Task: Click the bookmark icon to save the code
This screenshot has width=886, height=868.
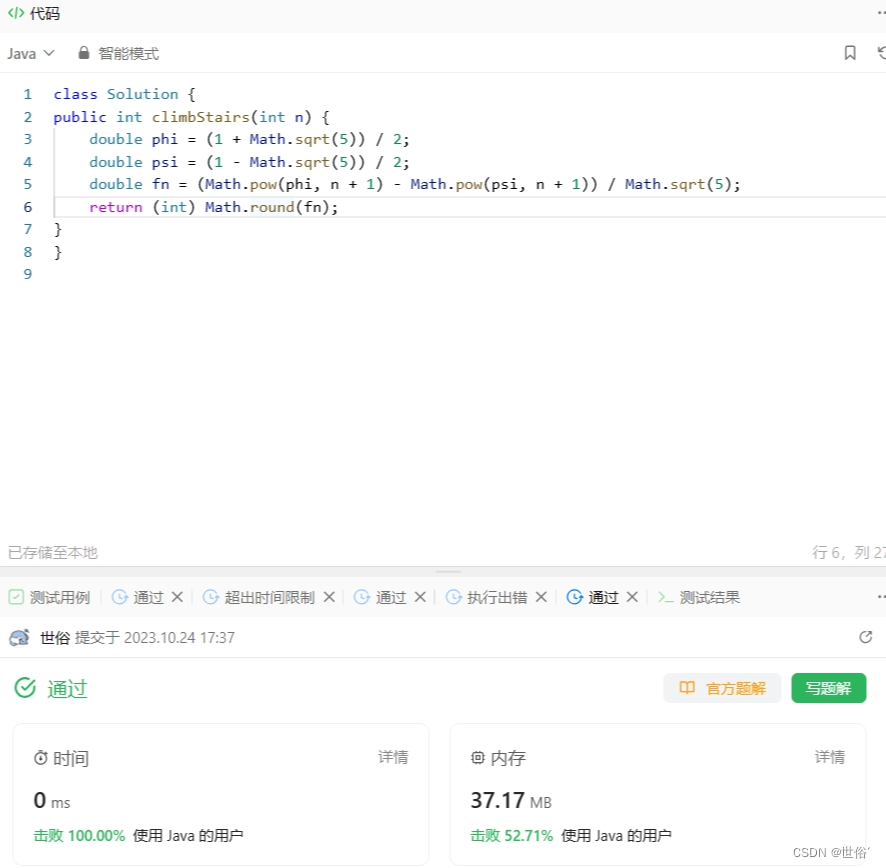Action: pyautogui.click(x=849, y=53)
